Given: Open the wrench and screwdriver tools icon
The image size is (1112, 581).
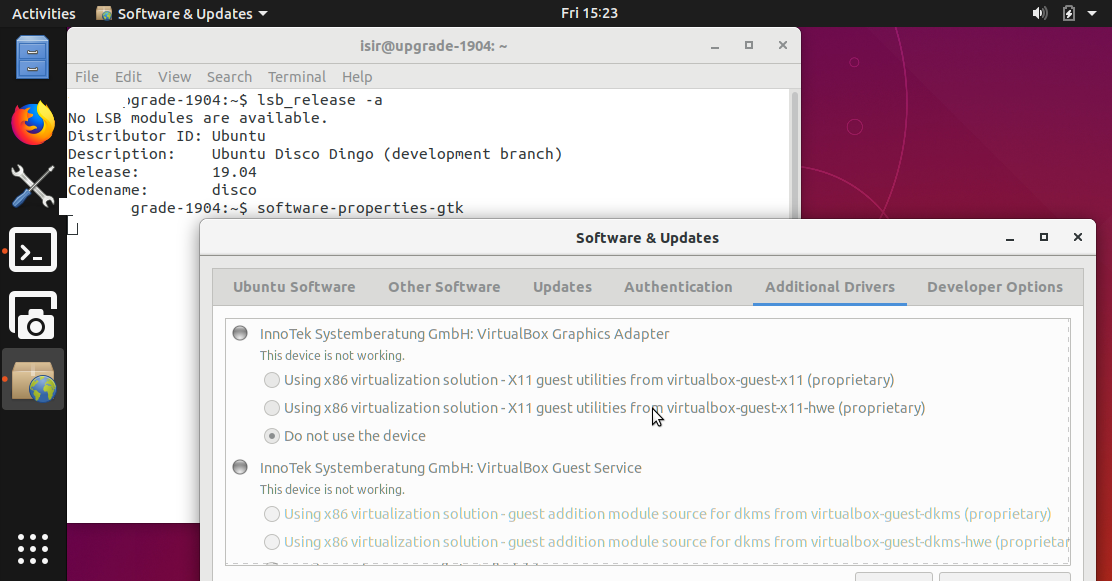Looking at the screenshot, I should [33, 186].
